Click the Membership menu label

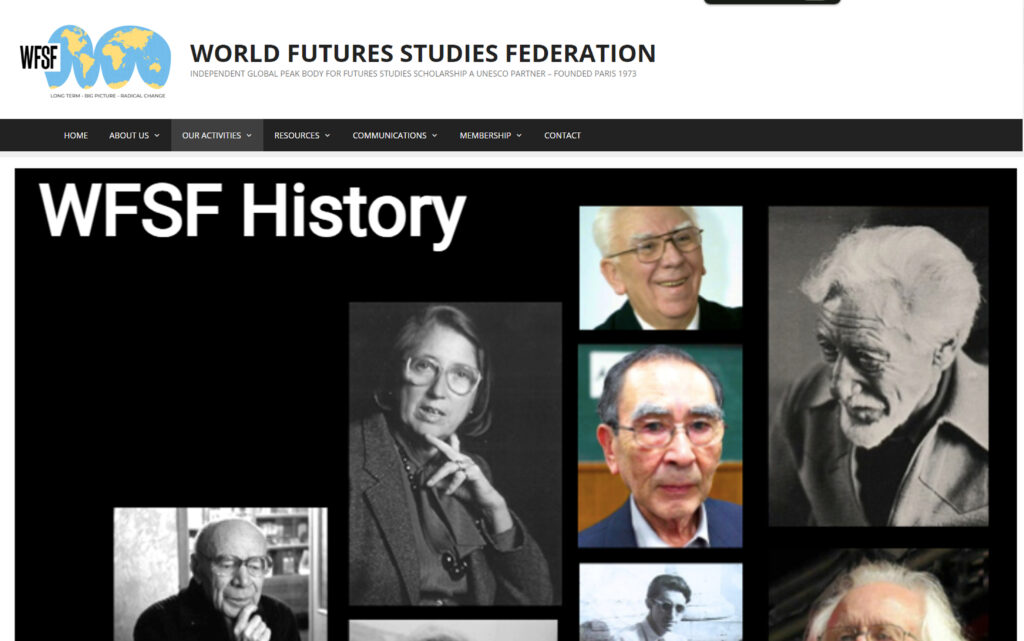[485, 135]
